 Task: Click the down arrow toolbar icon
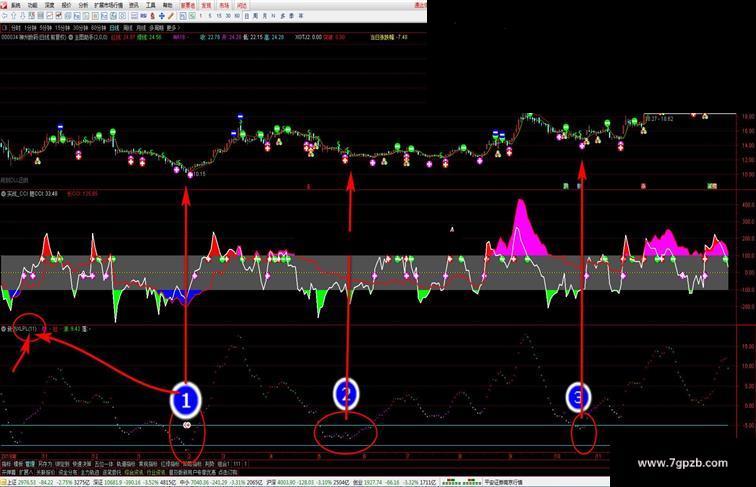pyautogui.click(x=23, y=16)
